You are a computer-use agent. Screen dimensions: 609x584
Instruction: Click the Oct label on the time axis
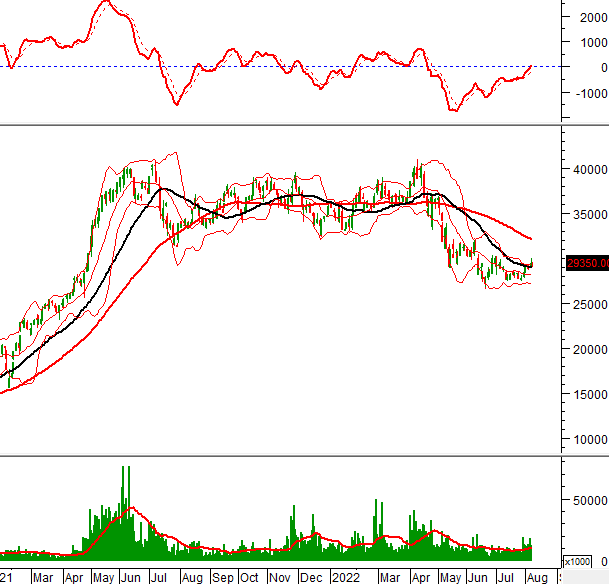point(250,577)
